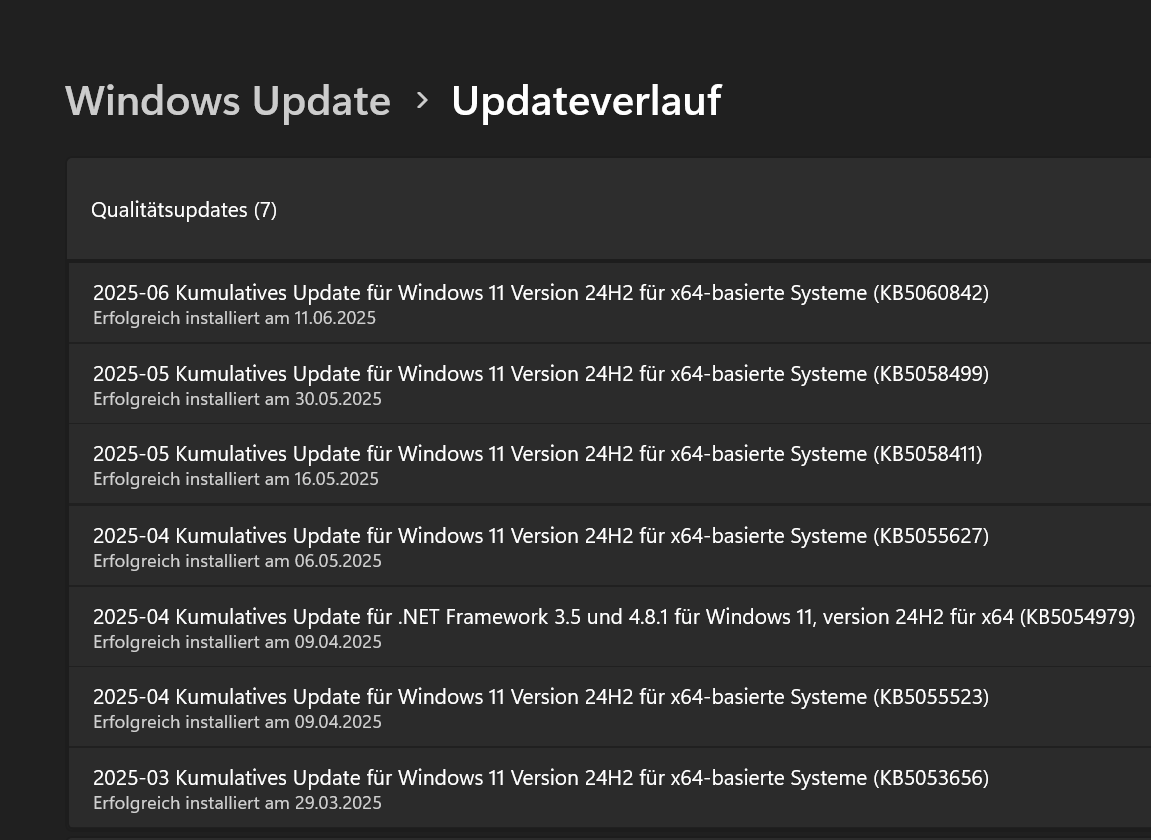1151x840 pixels.
Task: Select installation date of KB5060842
Action: click(234, 318)
